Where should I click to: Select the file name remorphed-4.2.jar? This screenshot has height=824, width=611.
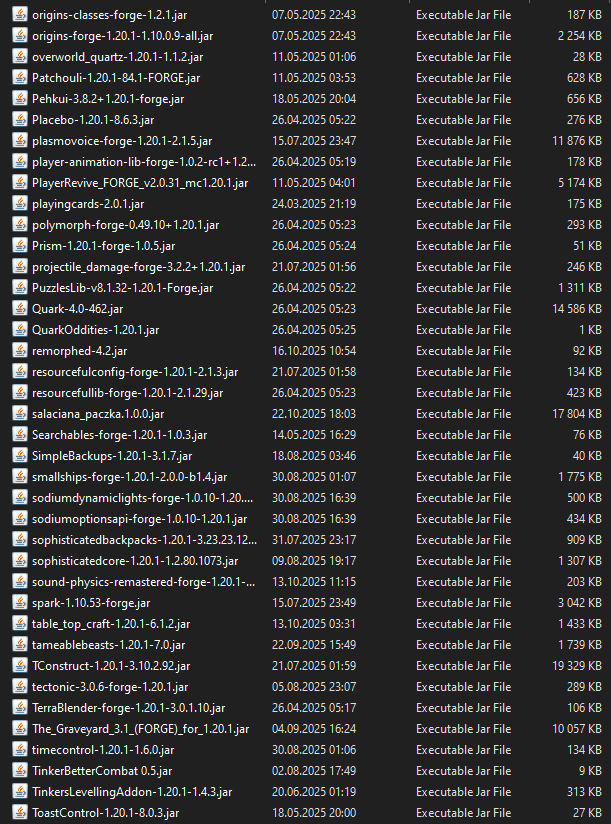[79, 351]
